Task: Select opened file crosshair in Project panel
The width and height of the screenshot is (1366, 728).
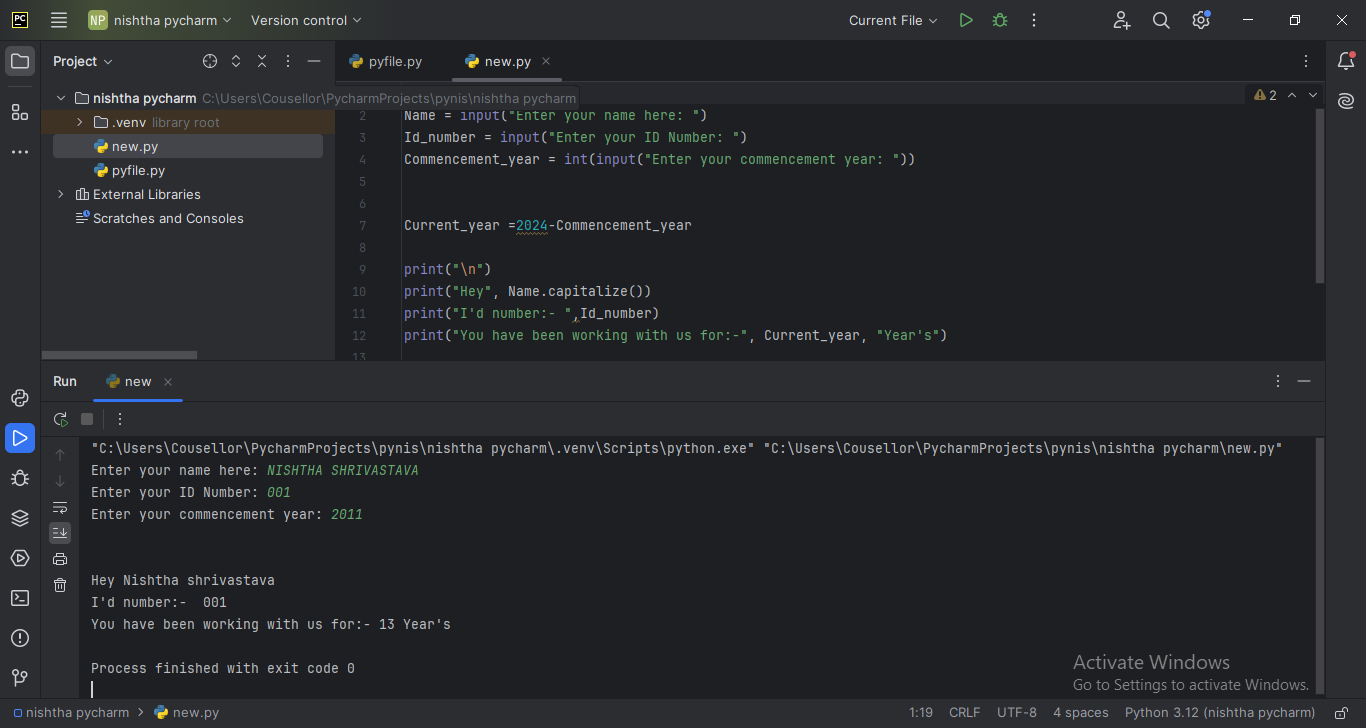Action: coord(210,61)
